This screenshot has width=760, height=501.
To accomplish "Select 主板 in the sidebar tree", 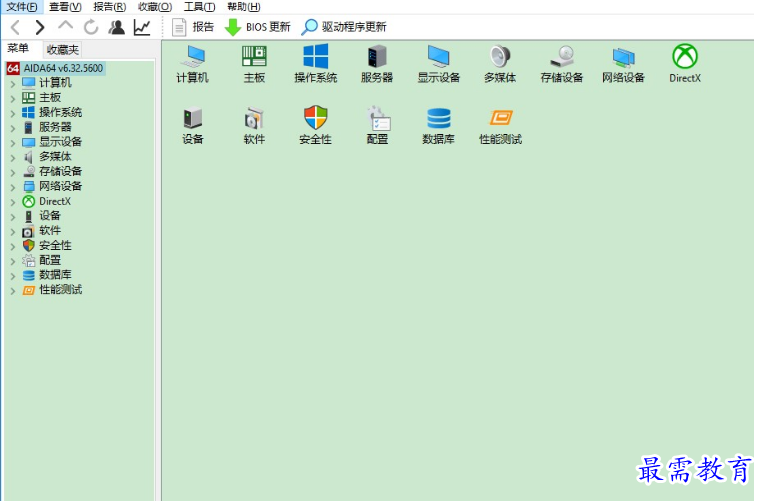I will coord(42,97).
